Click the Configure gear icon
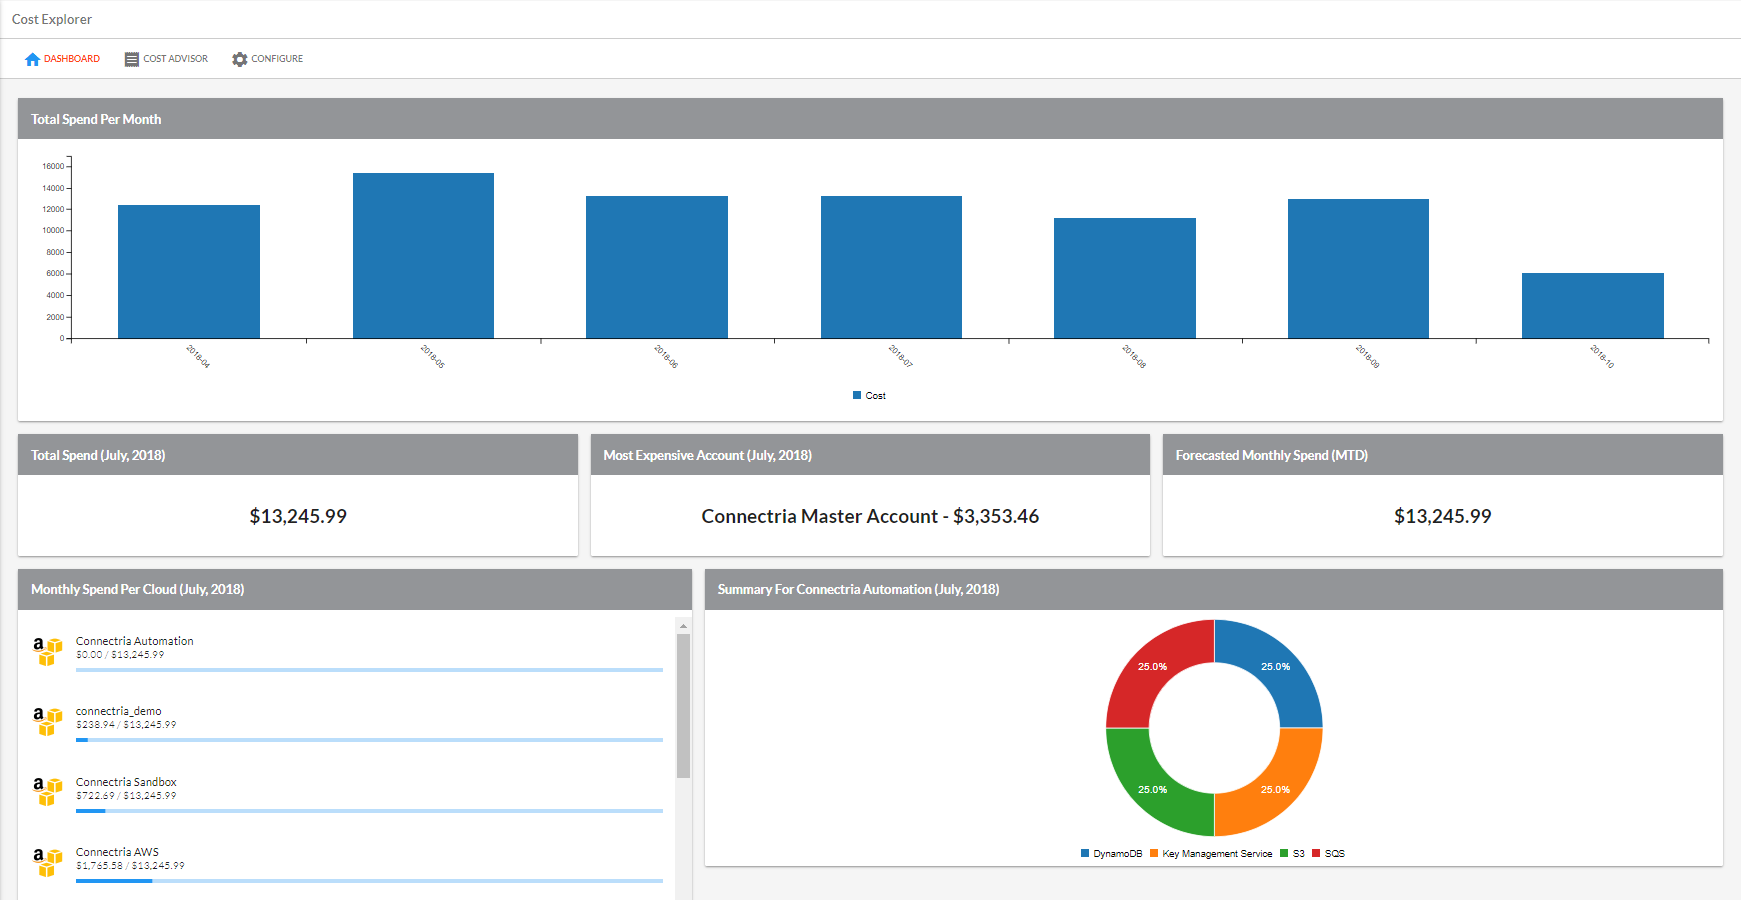Screen dimensions: 1741x900 [239, 59]
